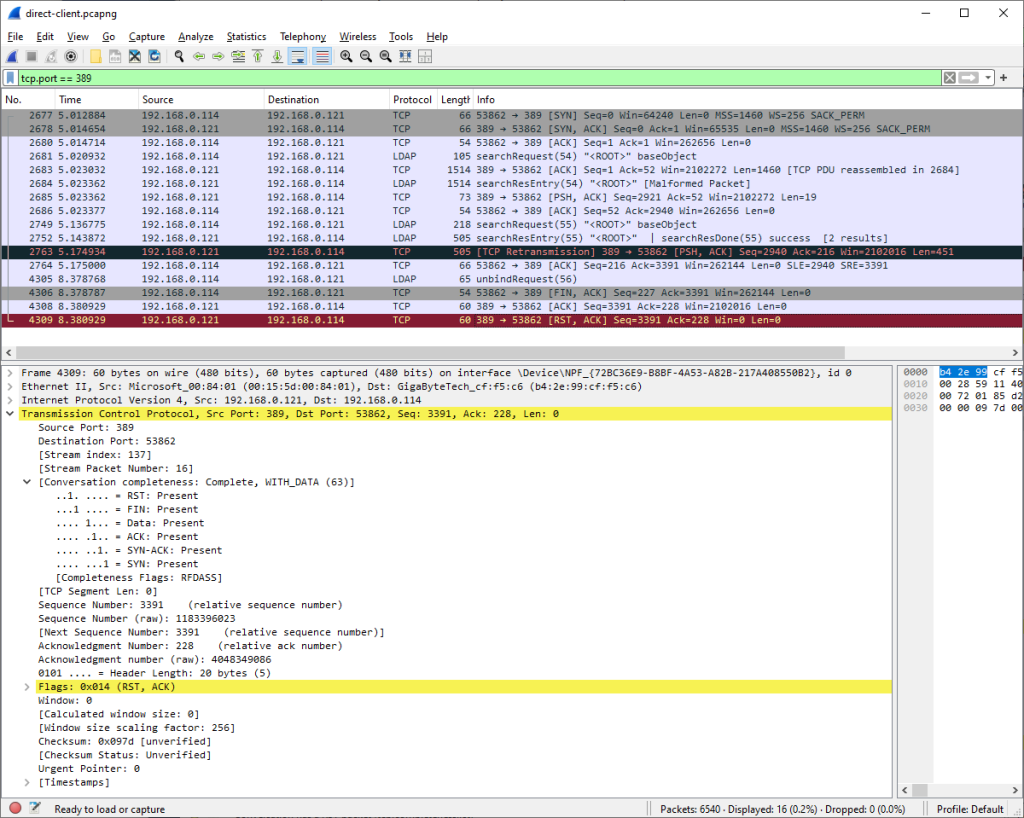Image resolution: width=1024 pixels, height=818 pixels.
Task: Open the Statistics menu
Action: coord(246,36)
